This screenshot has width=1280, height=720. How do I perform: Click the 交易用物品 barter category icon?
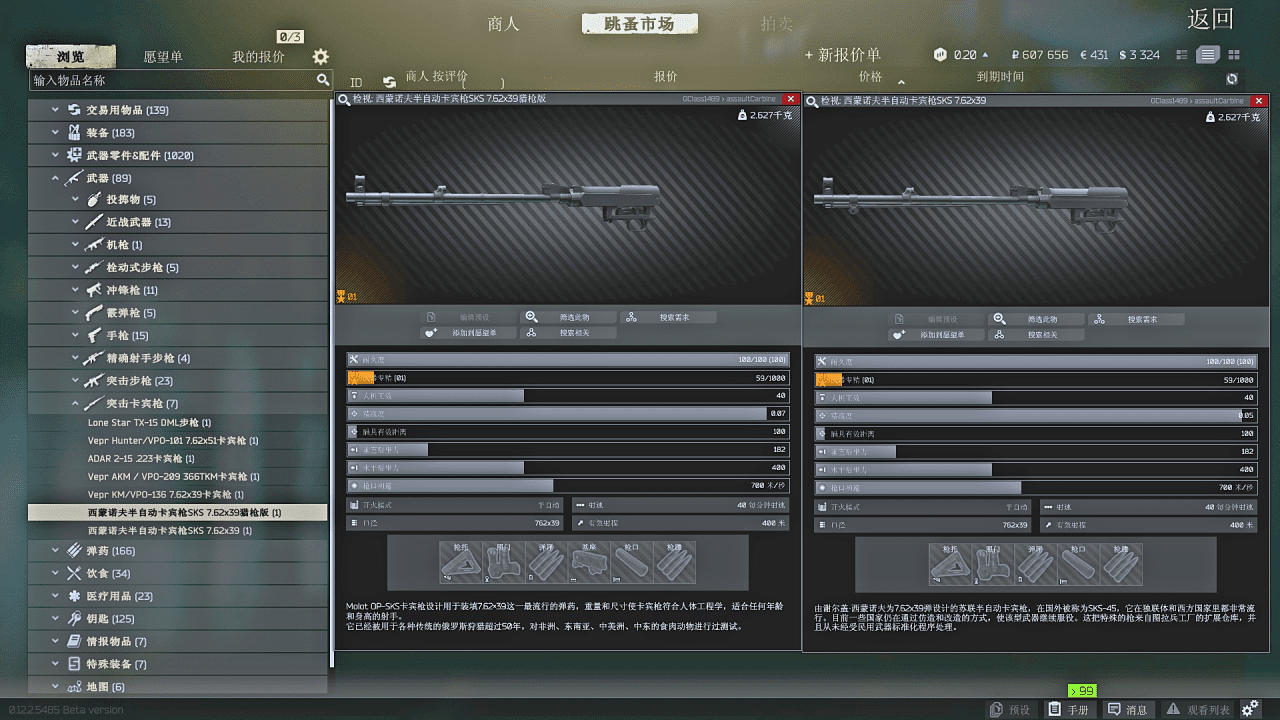(74, 110)
